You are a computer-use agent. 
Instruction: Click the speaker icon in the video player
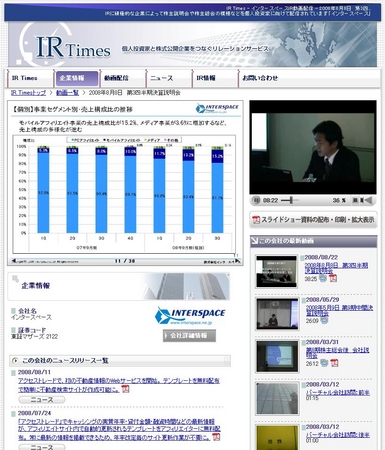point(368,200)
